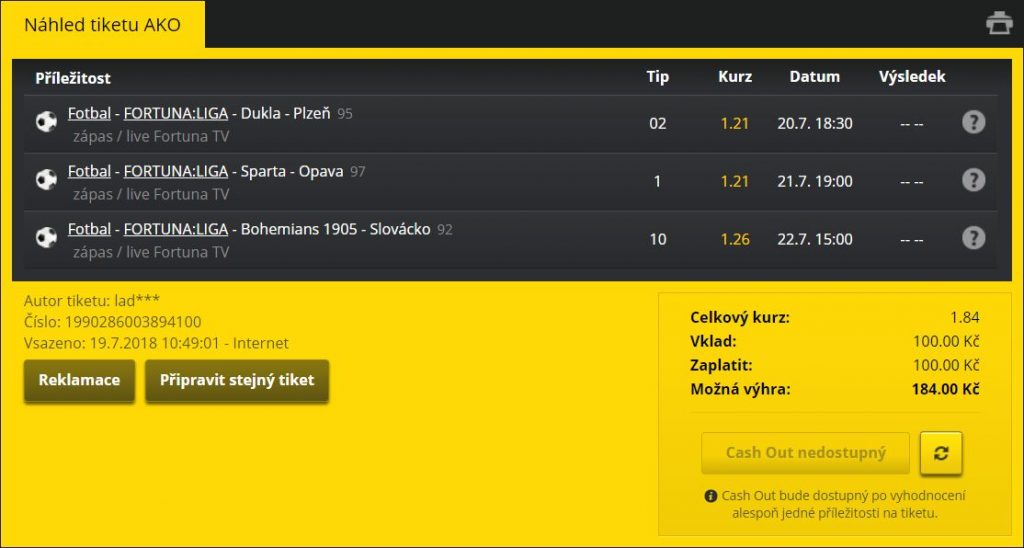1024x548 pixels.
Task: Click the soccer ball icon for Dukla - Plzeň
Action: 46,123
